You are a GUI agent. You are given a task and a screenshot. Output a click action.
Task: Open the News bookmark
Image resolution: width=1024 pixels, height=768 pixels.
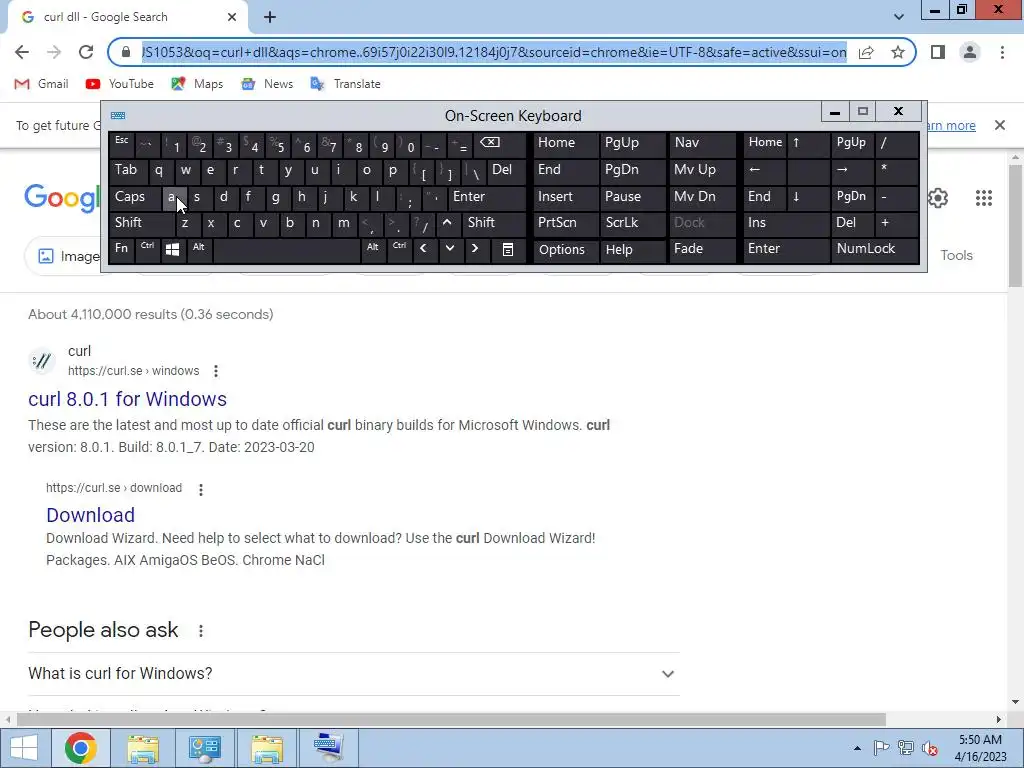coord(266,84)
